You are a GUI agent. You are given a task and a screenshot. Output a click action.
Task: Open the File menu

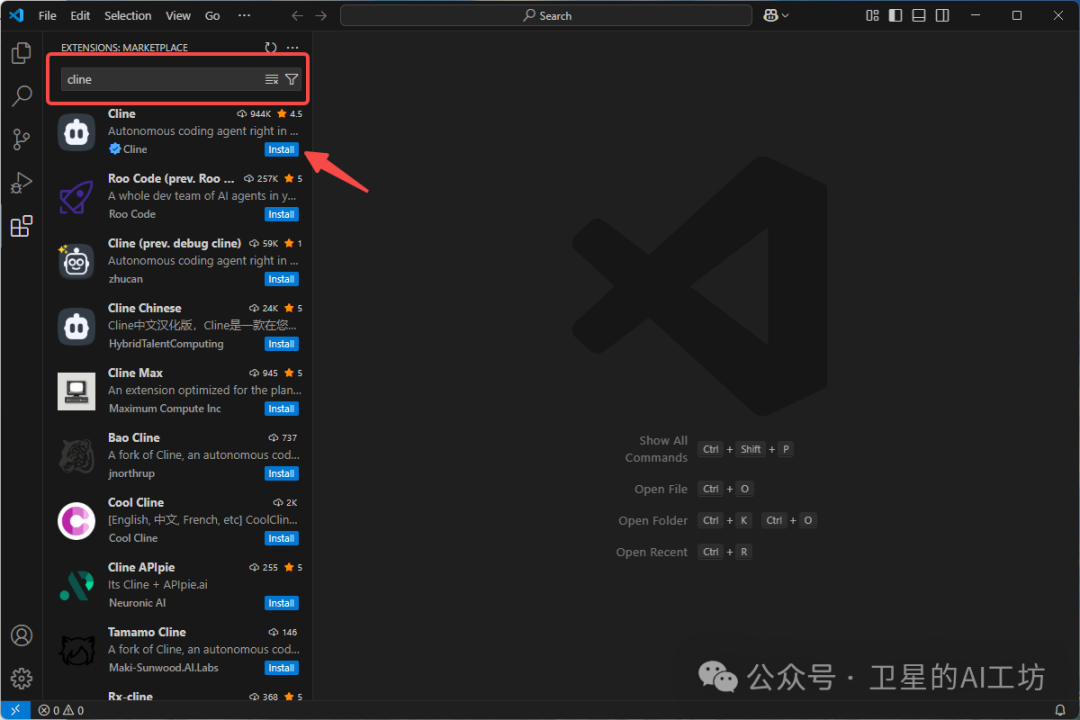pos(47,15)
